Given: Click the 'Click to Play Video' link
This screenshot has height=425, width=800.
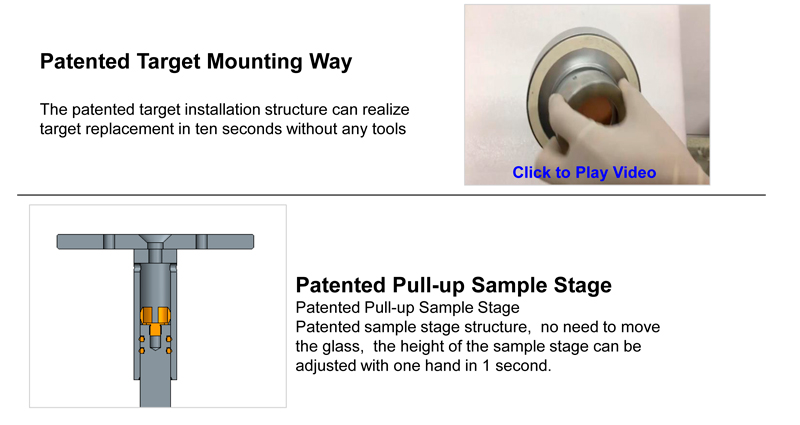Looking at the screenshot, I should [x=584, y=172].
